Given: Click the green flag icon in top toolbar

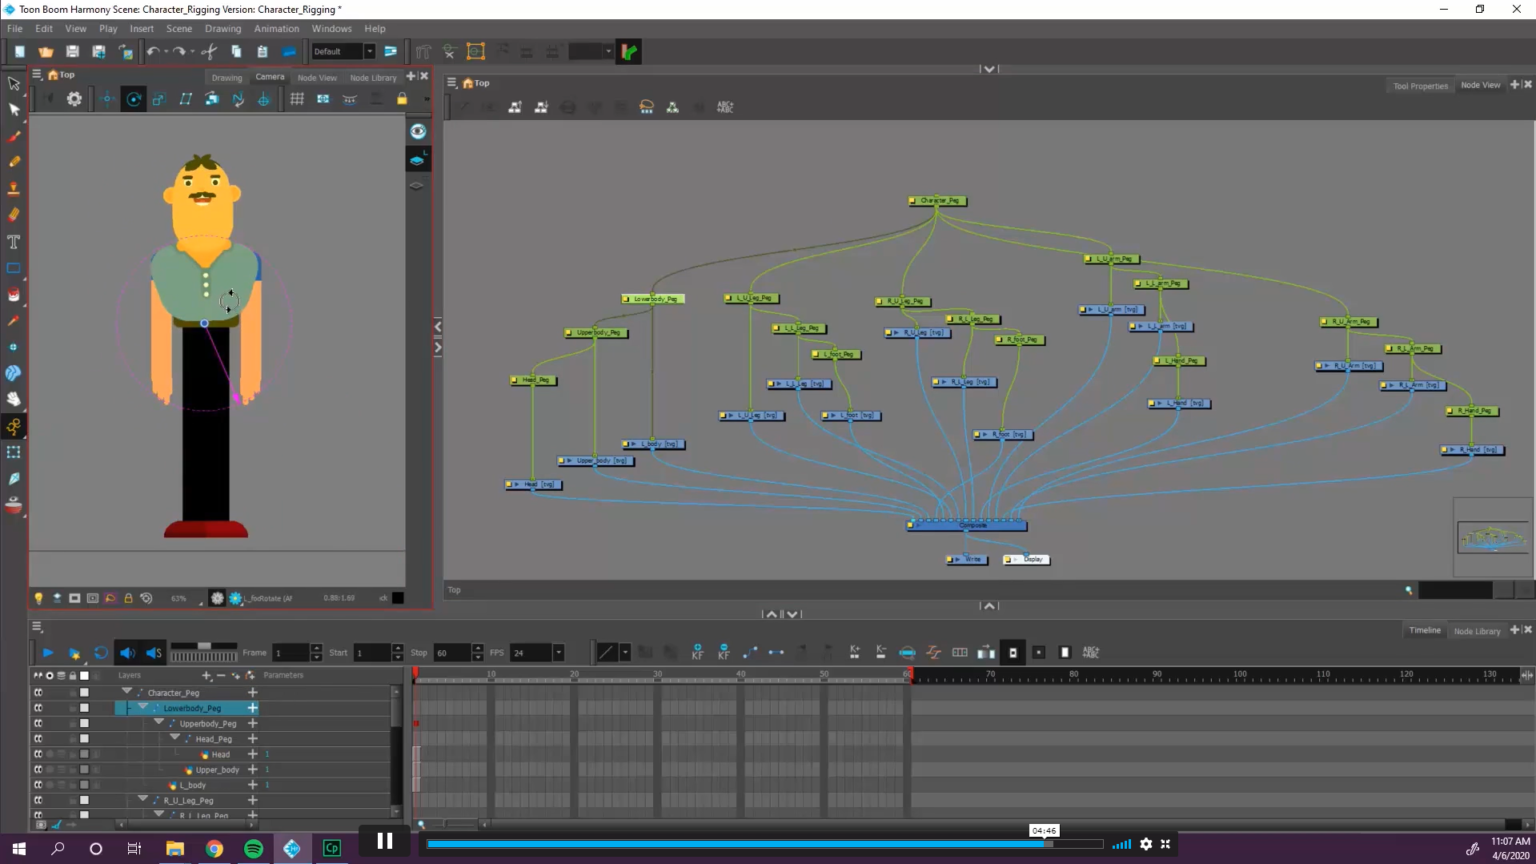Looking at the screenshot, I should coord(629,52).
